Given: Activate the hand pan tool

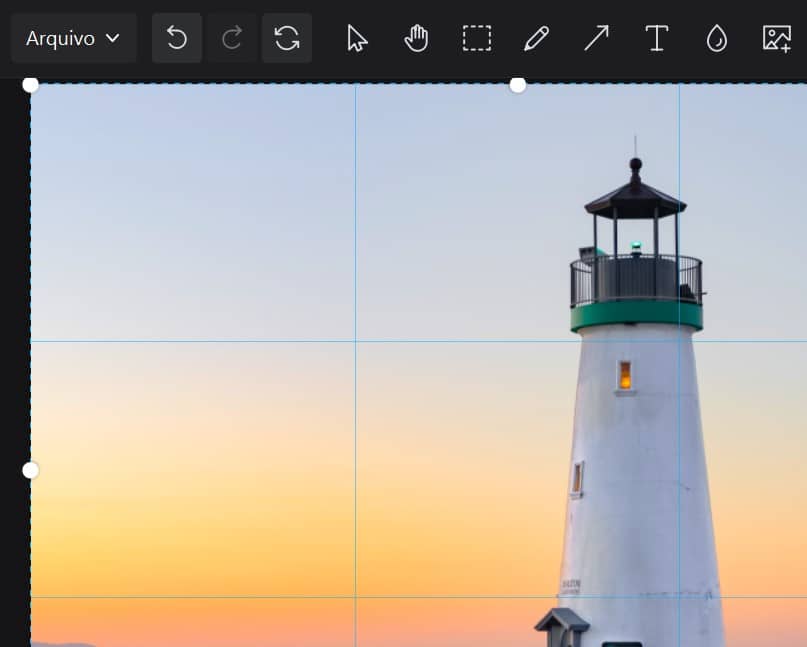Looking at the screenshot, I should click(416, 38).
